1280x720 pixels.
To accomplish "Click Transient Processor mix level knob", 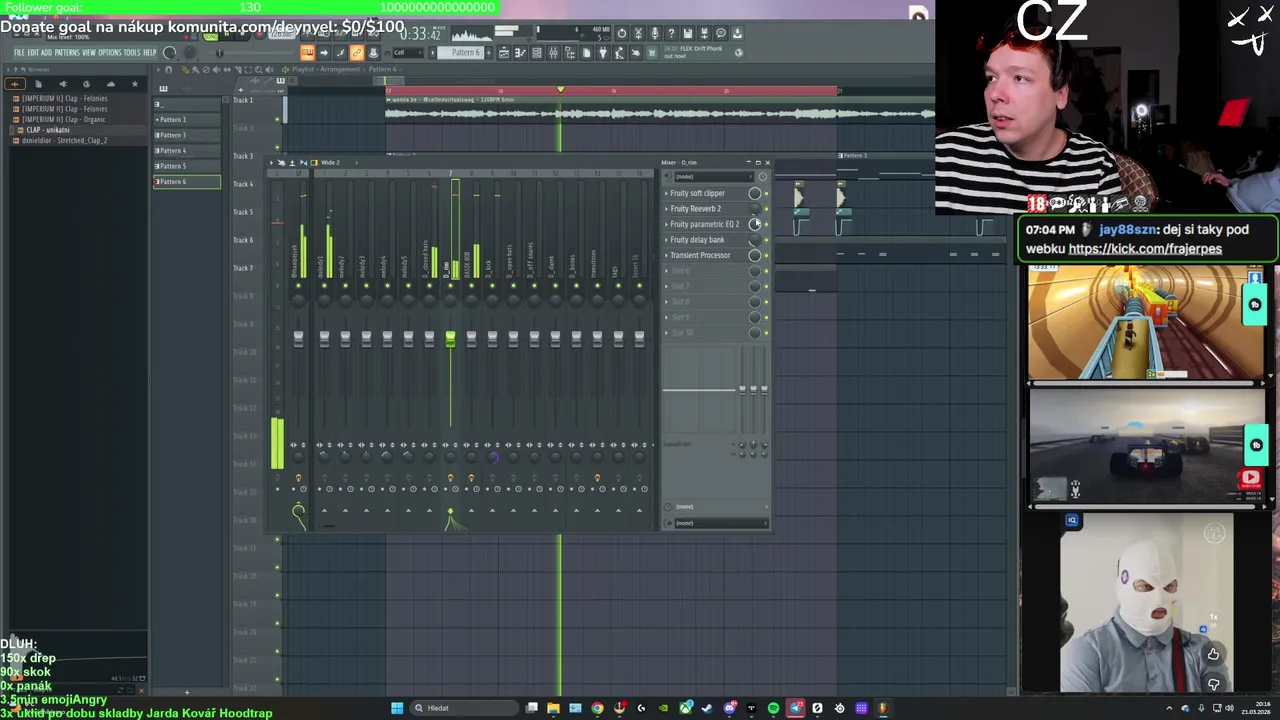I will click(x=754, y=255).
